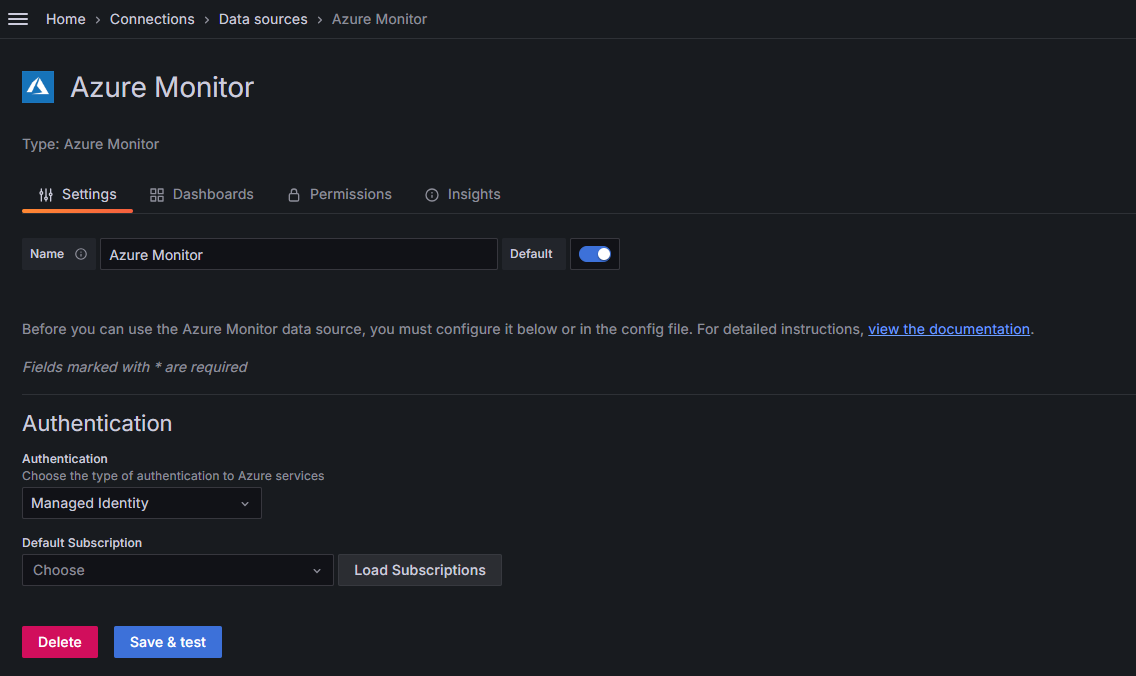The width and height of the screenshot is (1136, 676).
Task: Click the Name input field
Action: (298, 254)
